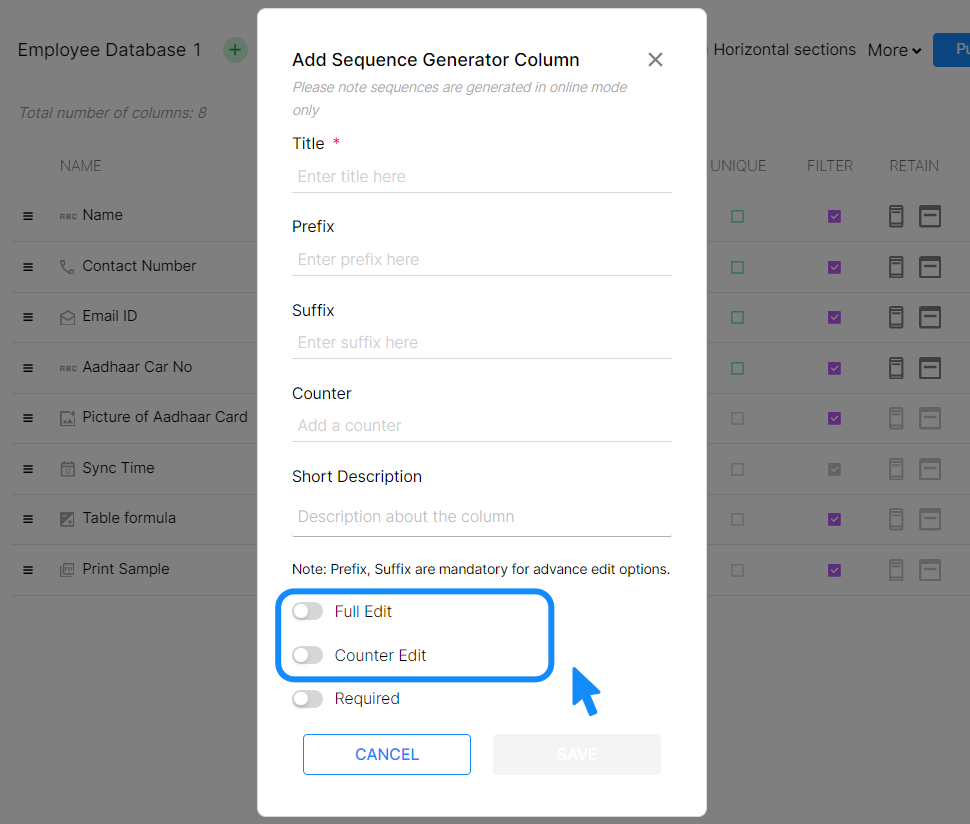Click the Table formula icon
Screen dimensions: 970x824
click(67, 519)
